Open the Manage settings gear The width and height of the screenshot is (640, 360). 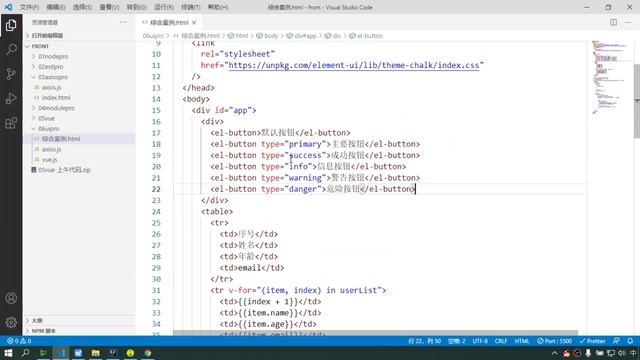(x=11, y=322)
